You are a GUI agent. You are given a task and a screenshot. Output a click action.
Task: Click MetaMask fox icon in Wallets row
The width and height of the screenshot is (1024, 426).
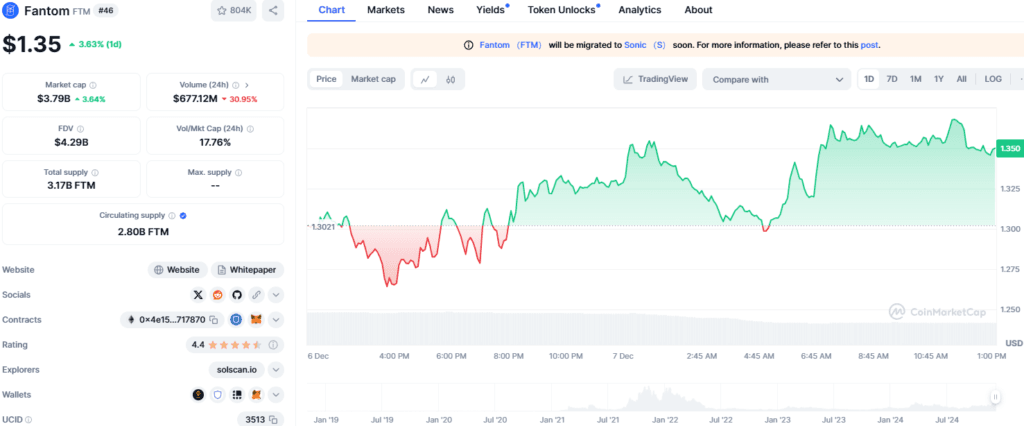[x=257, y=395]
